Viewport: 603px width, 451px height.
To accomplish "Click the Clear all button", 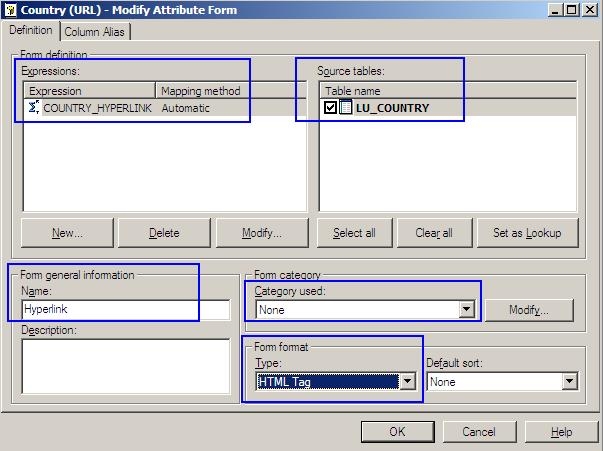I will (x=433, y=233).
